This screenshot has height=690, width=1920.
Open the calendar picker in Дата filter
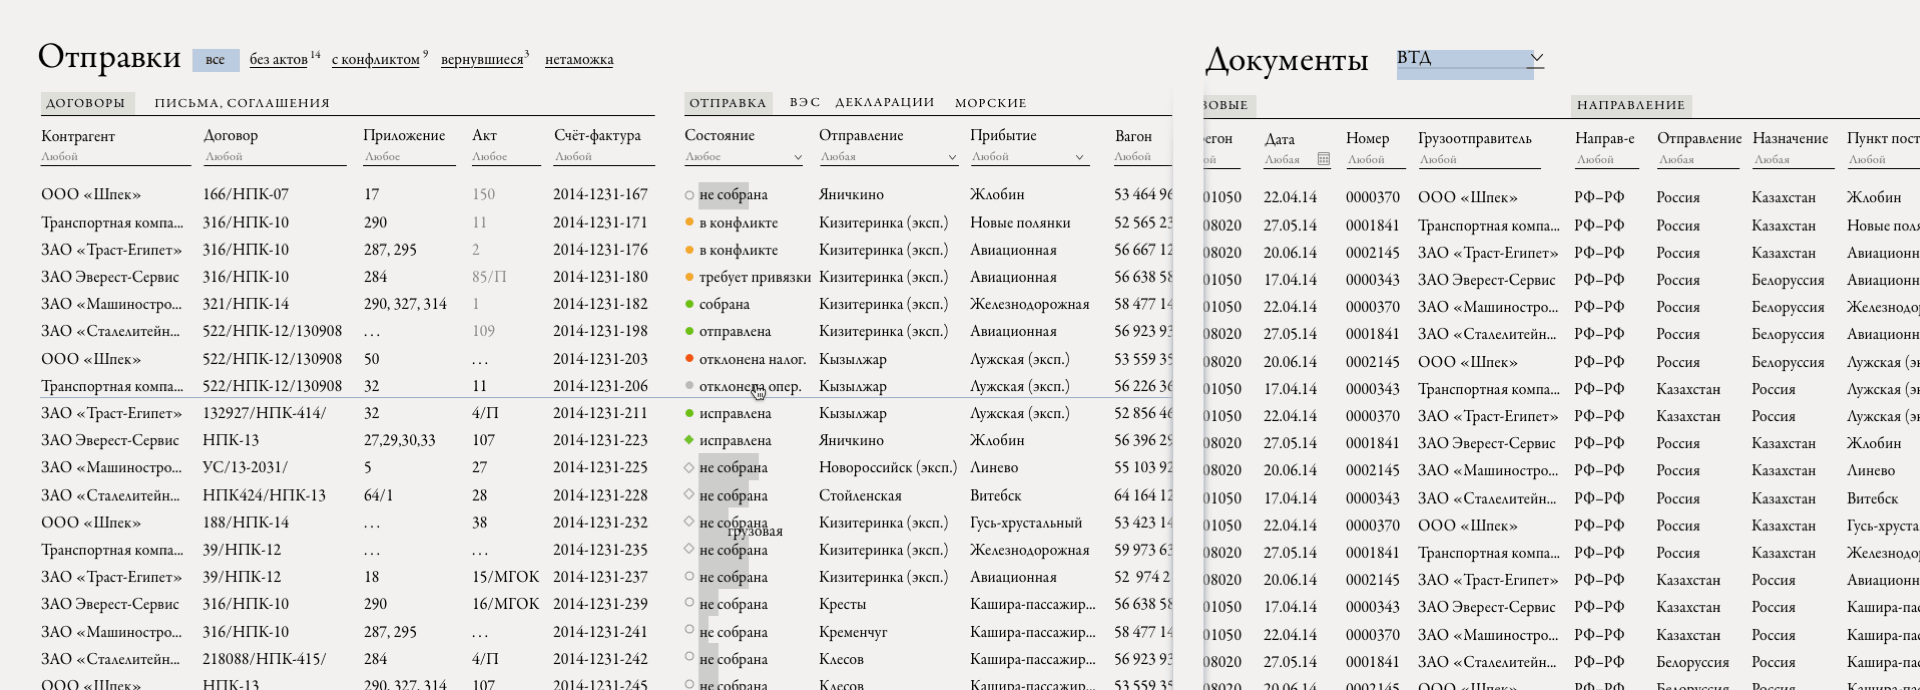(x=1323, y=159)
